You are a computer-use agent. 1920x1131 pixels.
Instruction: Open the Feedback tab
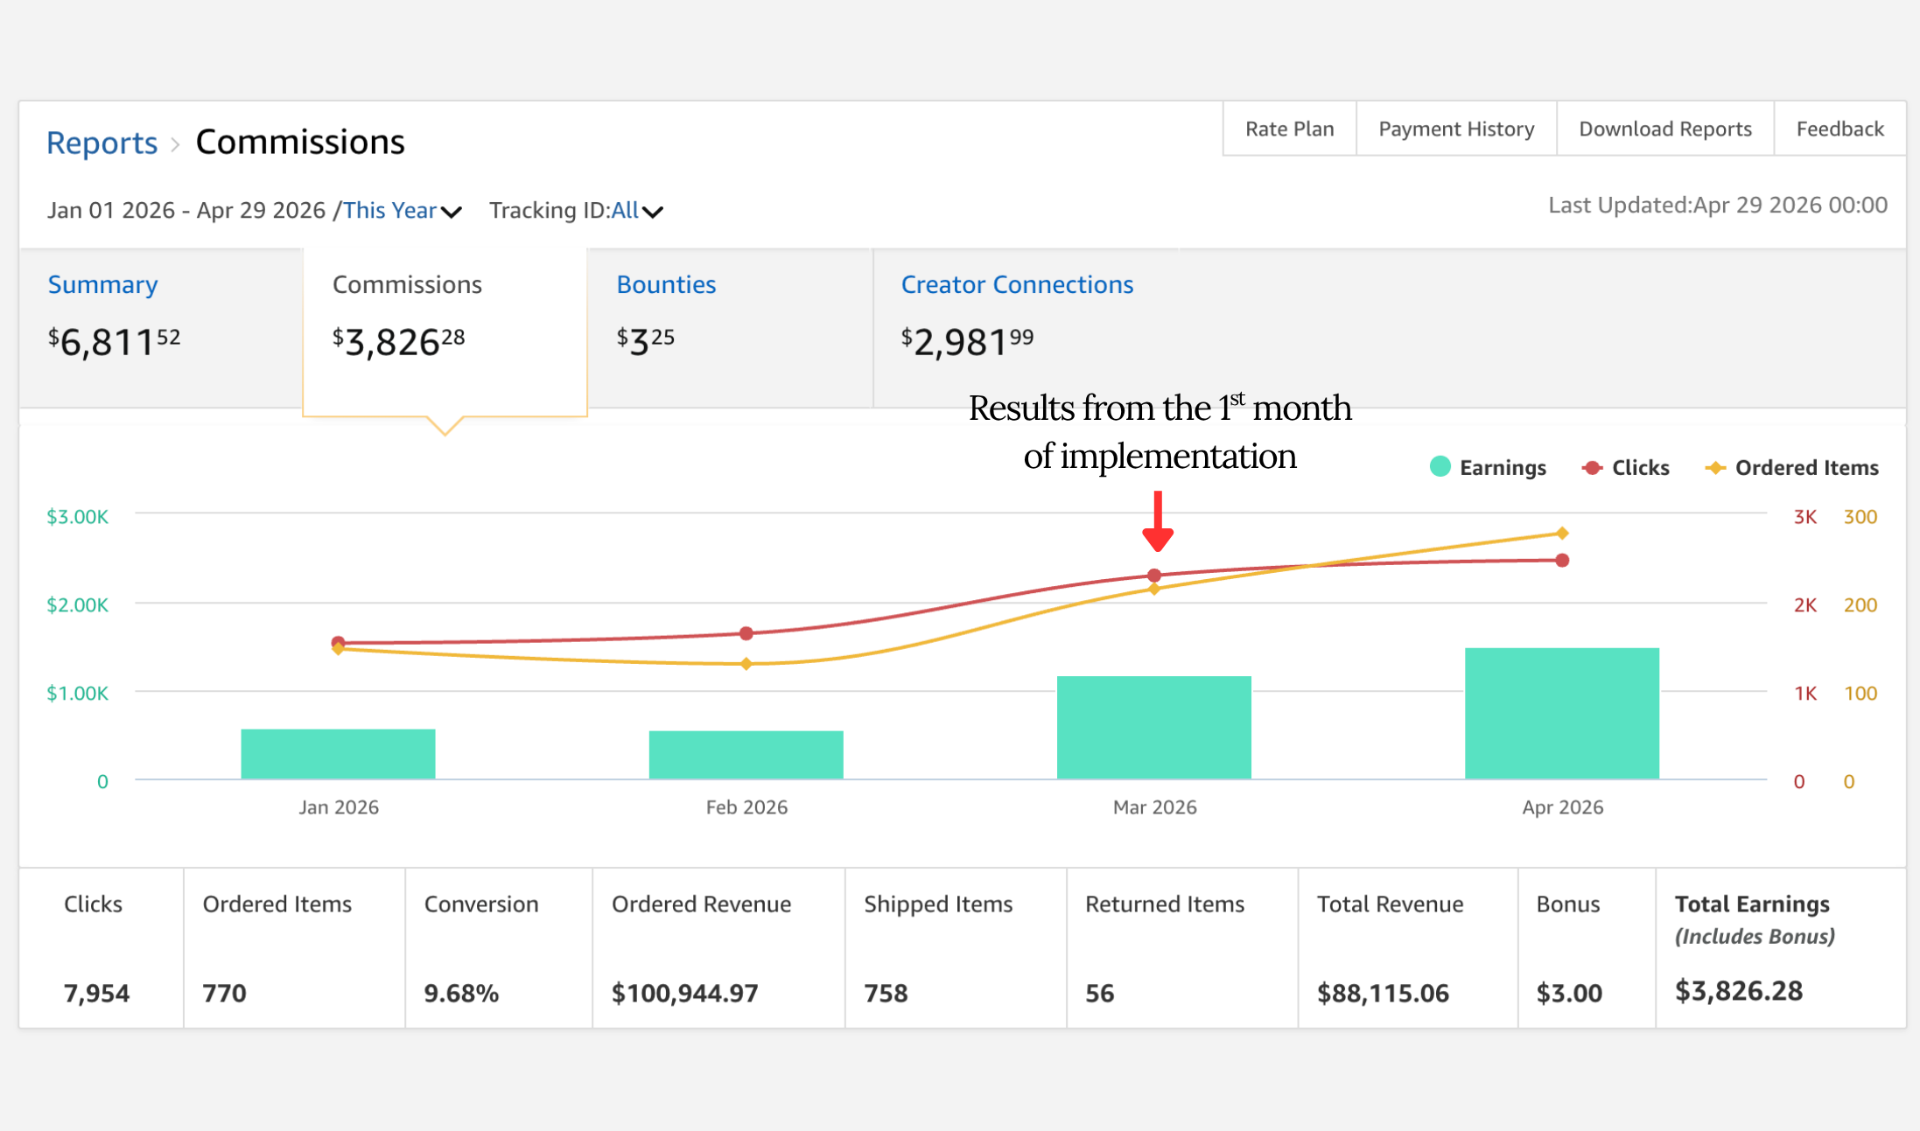[x=1840, y=129]
